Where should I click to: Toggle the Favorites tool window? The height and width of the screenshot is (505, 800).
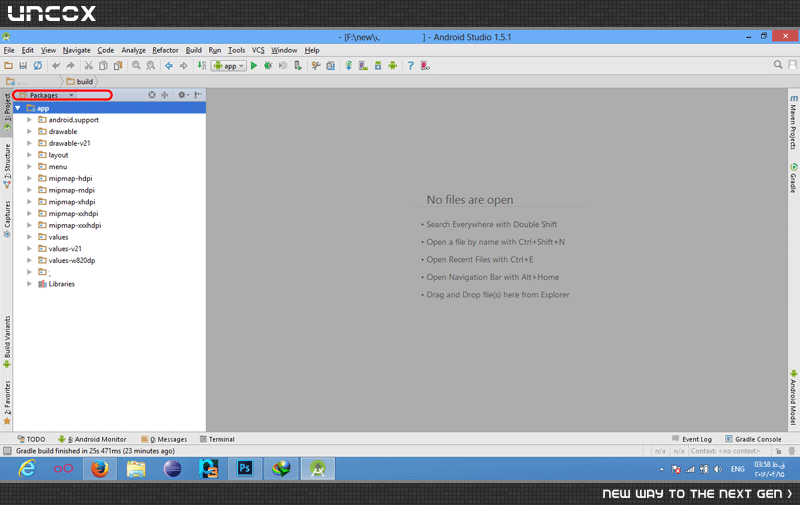click(x=7, y=402)
